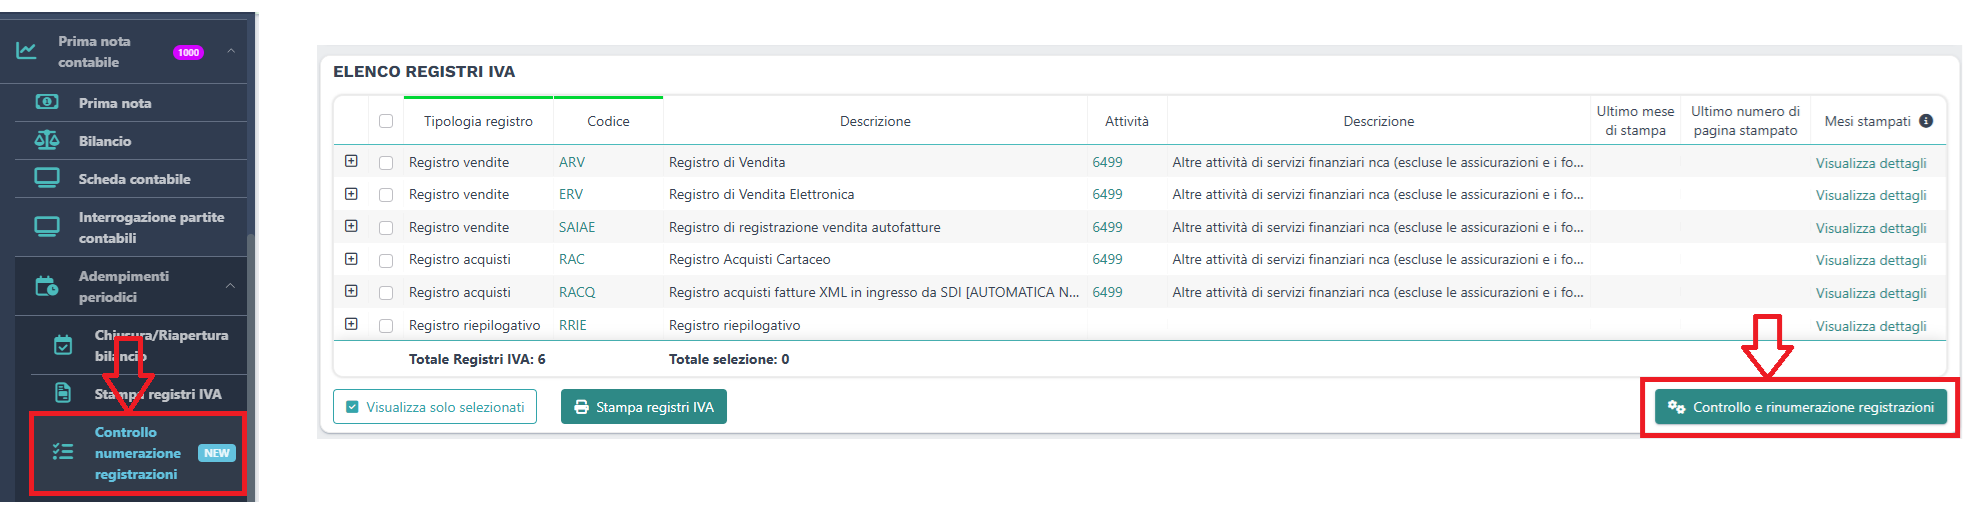Image resolution: width=1971 pixels, height=511 pixels.
Task: Expand the RACQ row with plus icon
Action: tap(351, 291)
